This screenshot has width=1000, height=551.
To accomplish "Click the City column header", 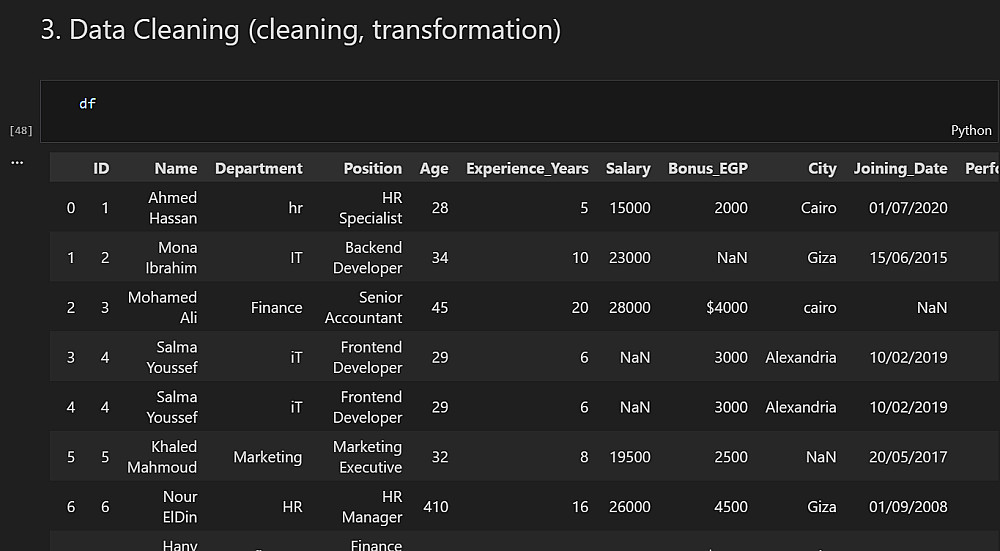I will click(822, 168).
